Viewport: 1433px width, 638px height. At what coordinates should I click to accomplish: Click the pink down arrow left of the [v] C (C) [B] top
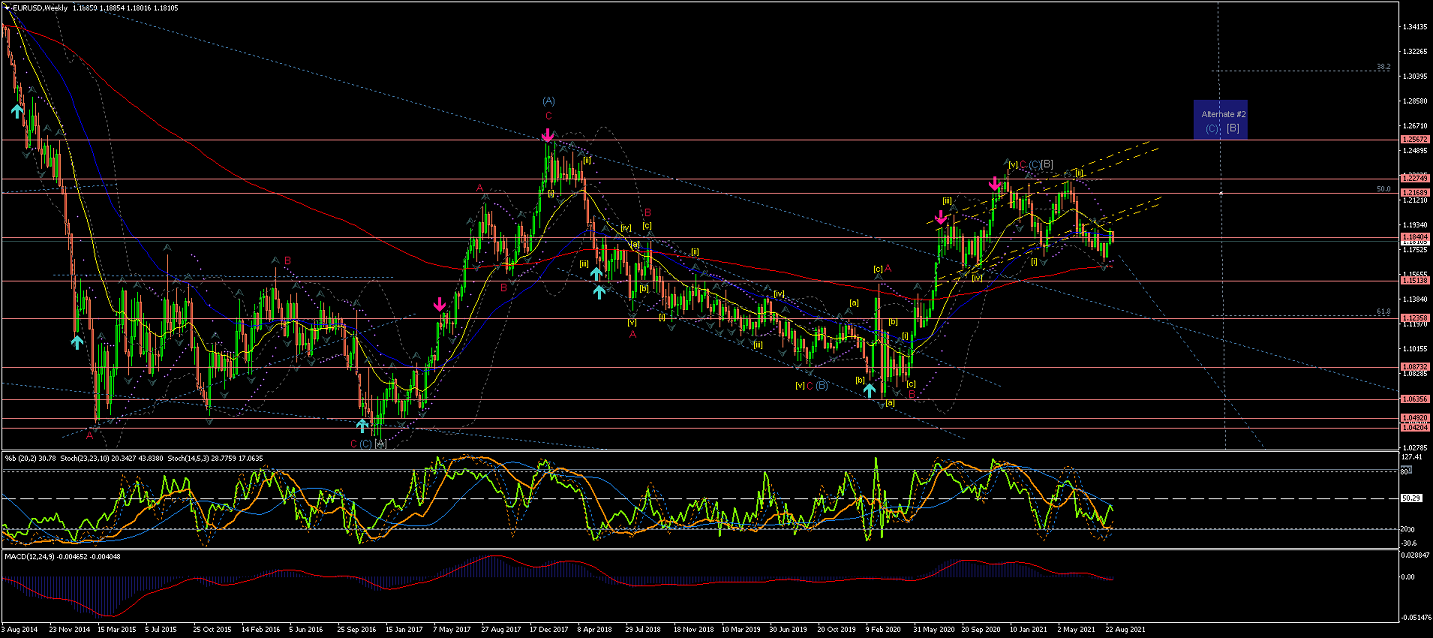coord(994,184)
